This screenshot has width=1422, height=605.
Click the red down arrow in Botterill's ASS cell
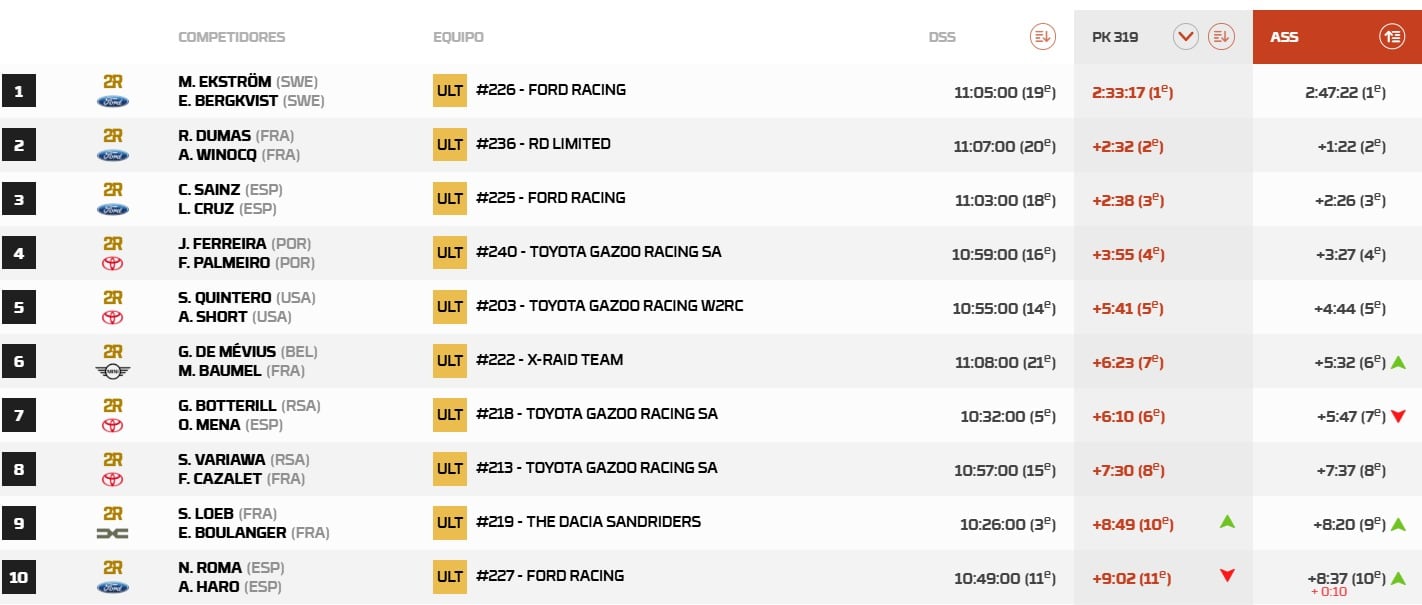[1398, 416]
